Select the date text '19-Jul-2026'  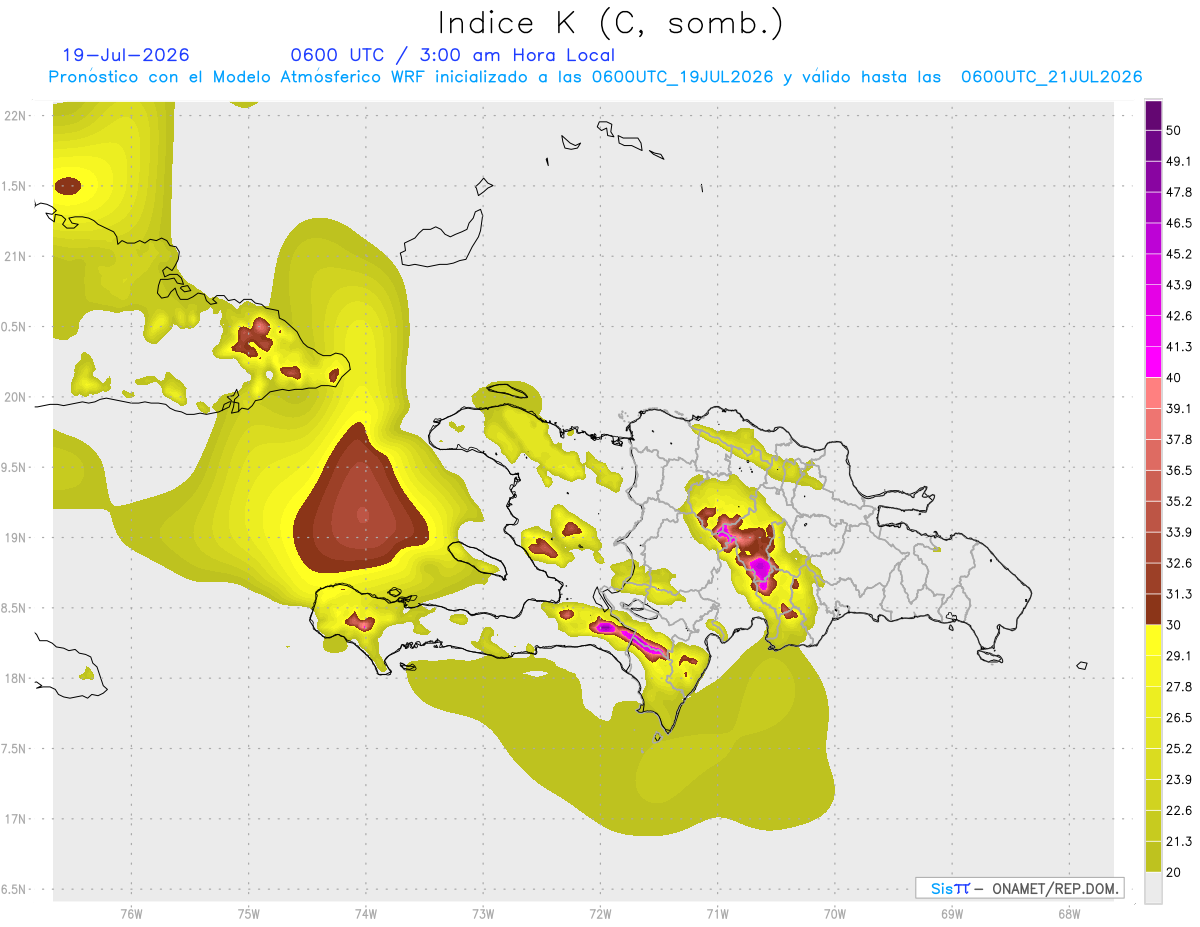pyautogui.click(x=126, y=55)
